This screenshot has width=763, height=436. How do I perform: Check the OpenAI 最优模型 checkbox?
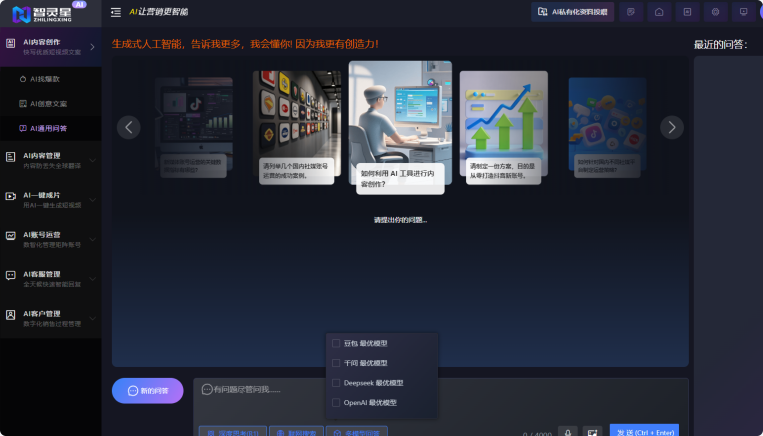coord(336,402)
